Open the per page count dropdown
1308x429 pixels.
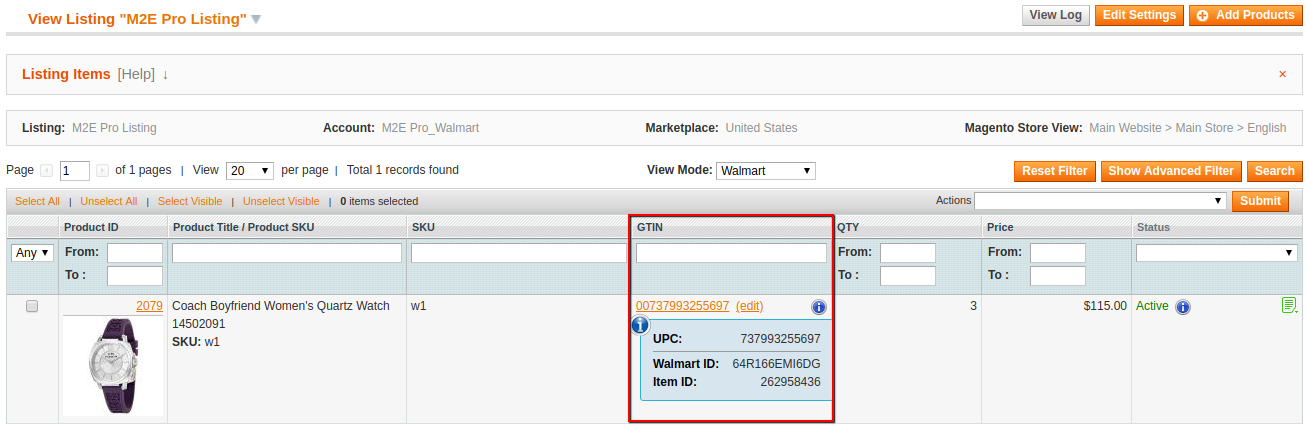coord(249,171)
